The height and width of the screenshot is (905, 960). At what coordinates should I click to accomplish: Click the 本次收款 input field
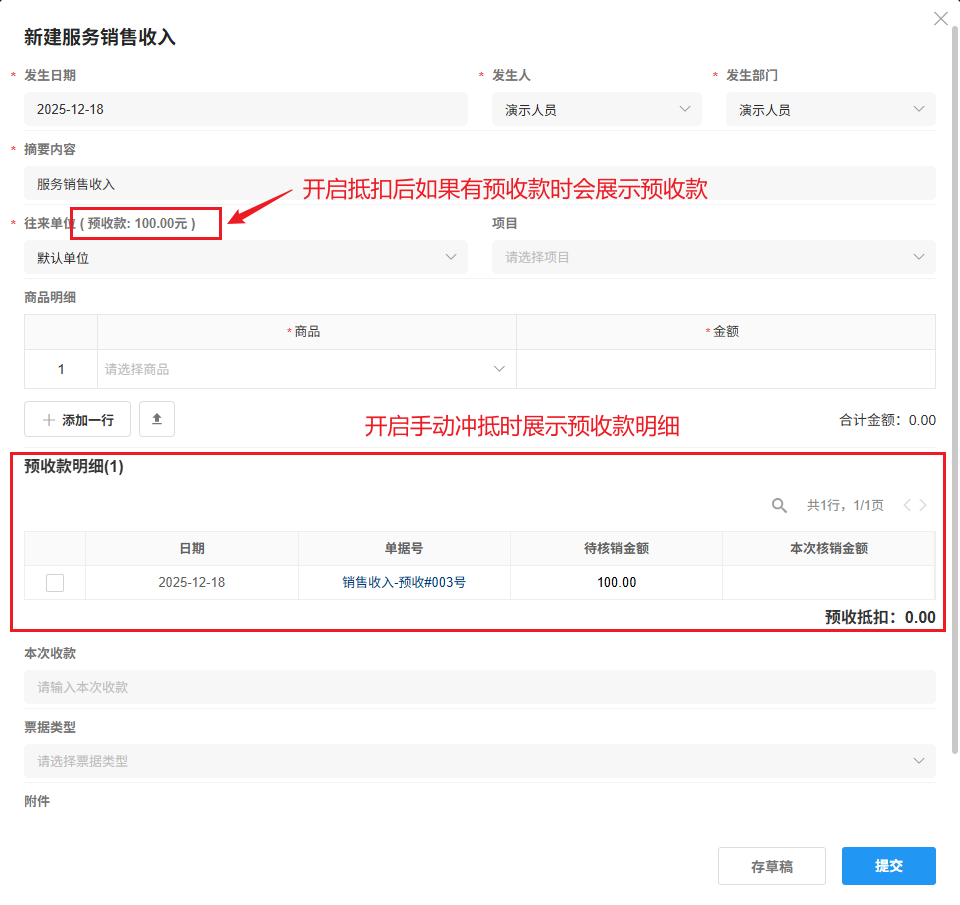480,687
